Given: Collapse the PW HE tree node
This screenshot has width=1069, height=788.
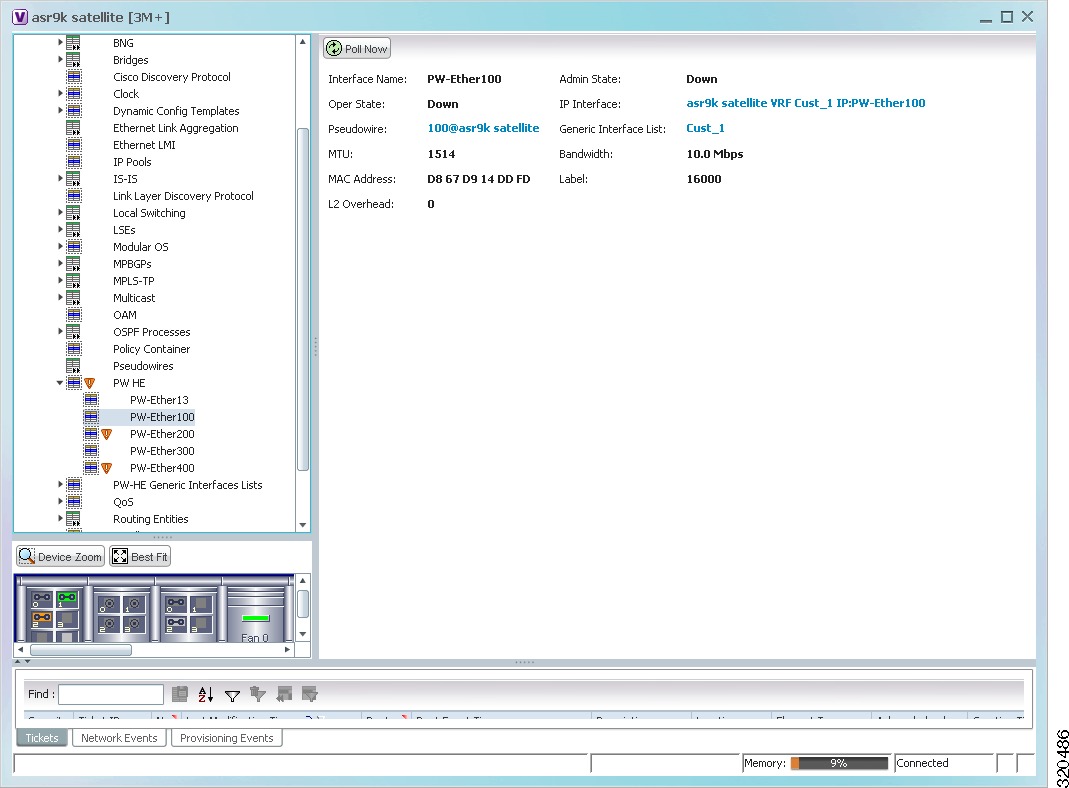Looking at the screenshot, I should pyautogui.click(x=60, y=382).
